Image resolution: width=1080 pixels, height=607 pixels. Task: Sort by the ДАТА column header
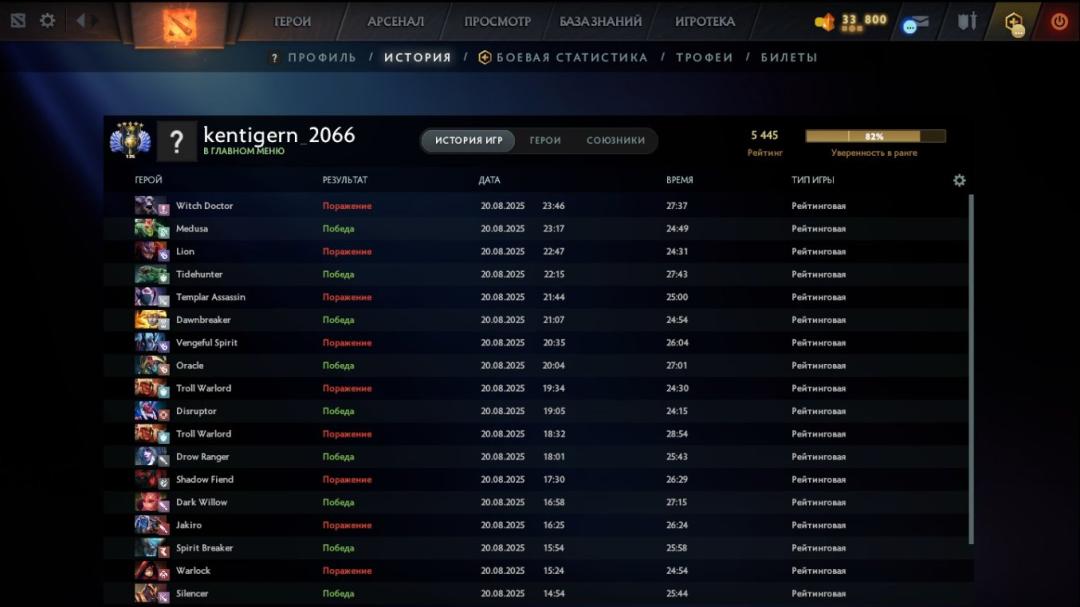pyautogui.click(x=489, y=180)
